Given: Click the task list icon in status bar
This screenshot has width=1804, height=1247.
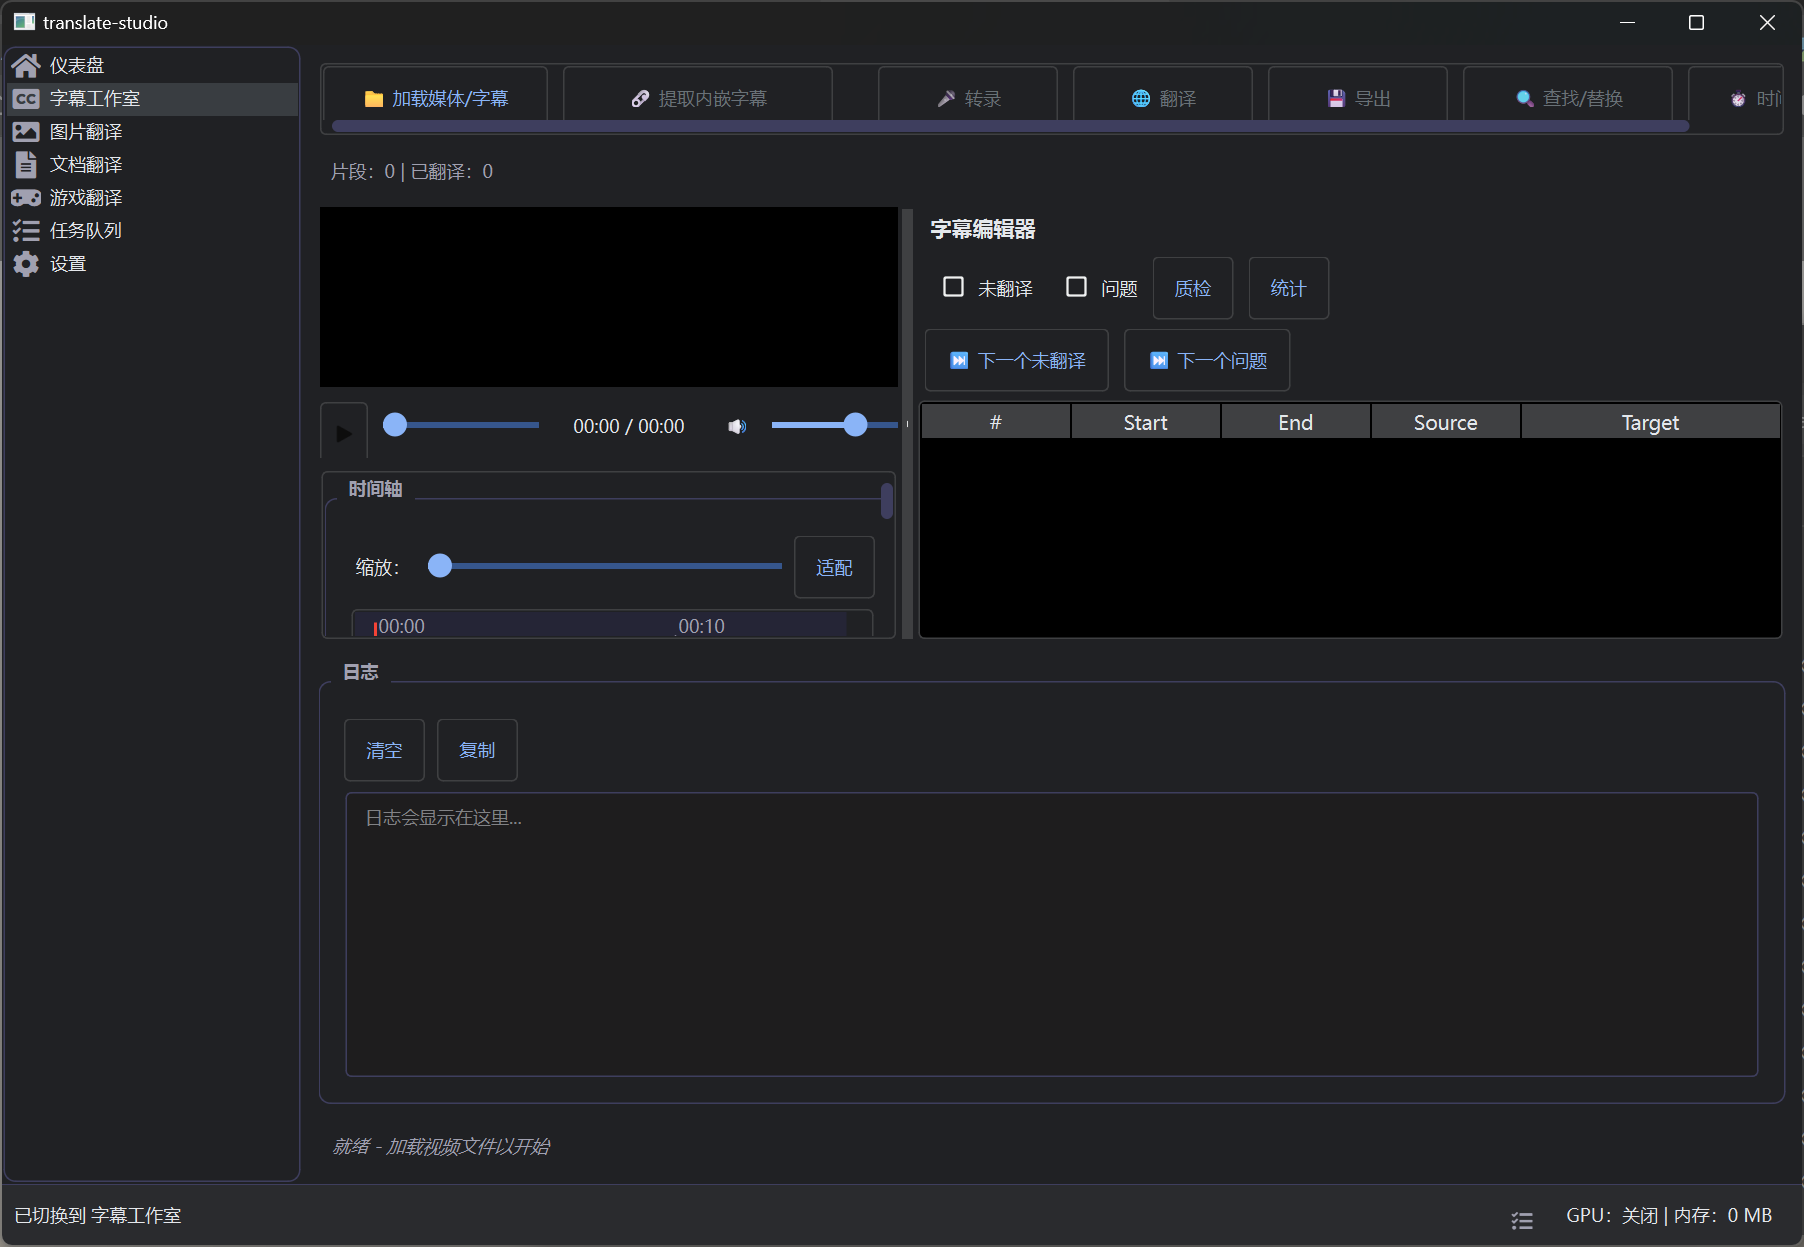Looking at the screenshot, I should click(x=1521, y=1220).
